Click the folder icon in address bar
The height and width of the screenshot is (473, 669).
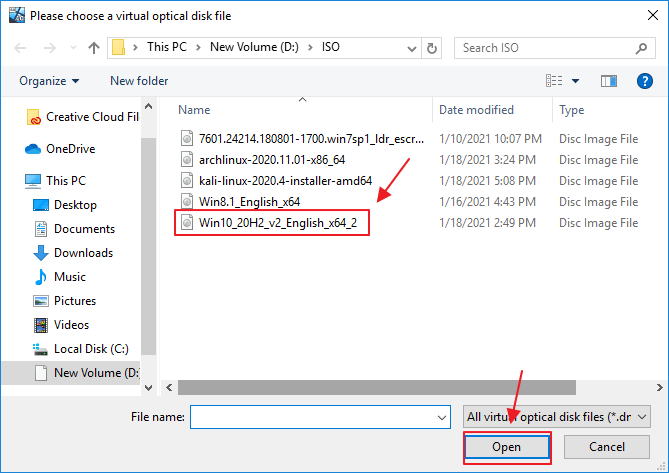pos(118,47)
